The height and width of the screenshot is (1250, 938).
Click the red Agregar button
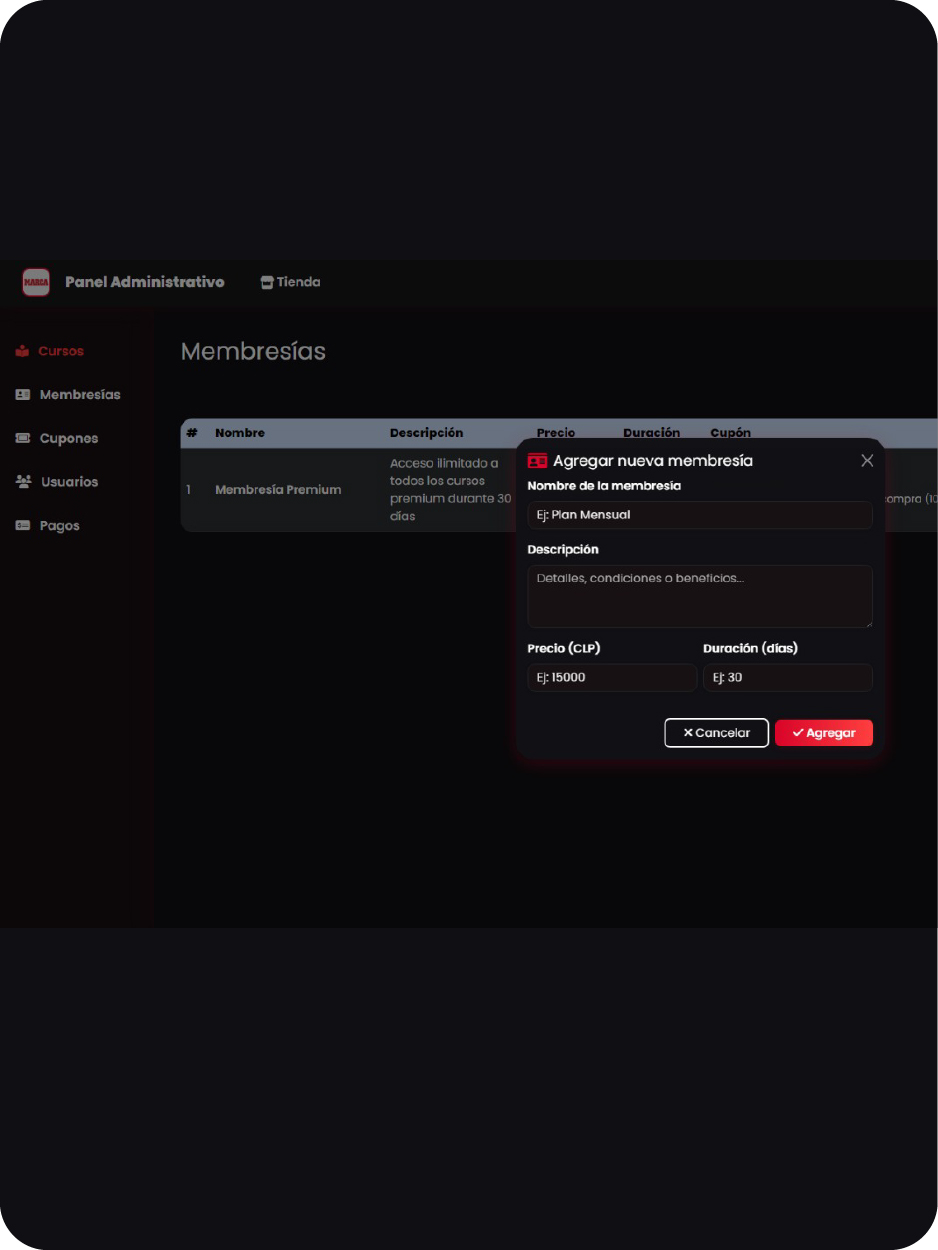pos(823,733)
